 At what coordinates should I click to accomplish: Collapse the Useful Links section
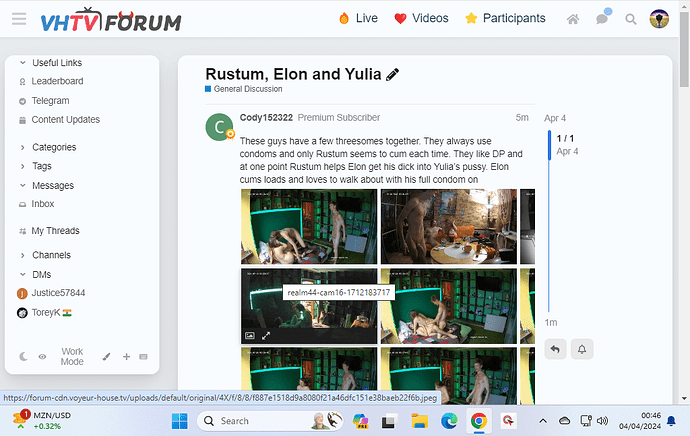pyautogui.click(x=23, y=63)
